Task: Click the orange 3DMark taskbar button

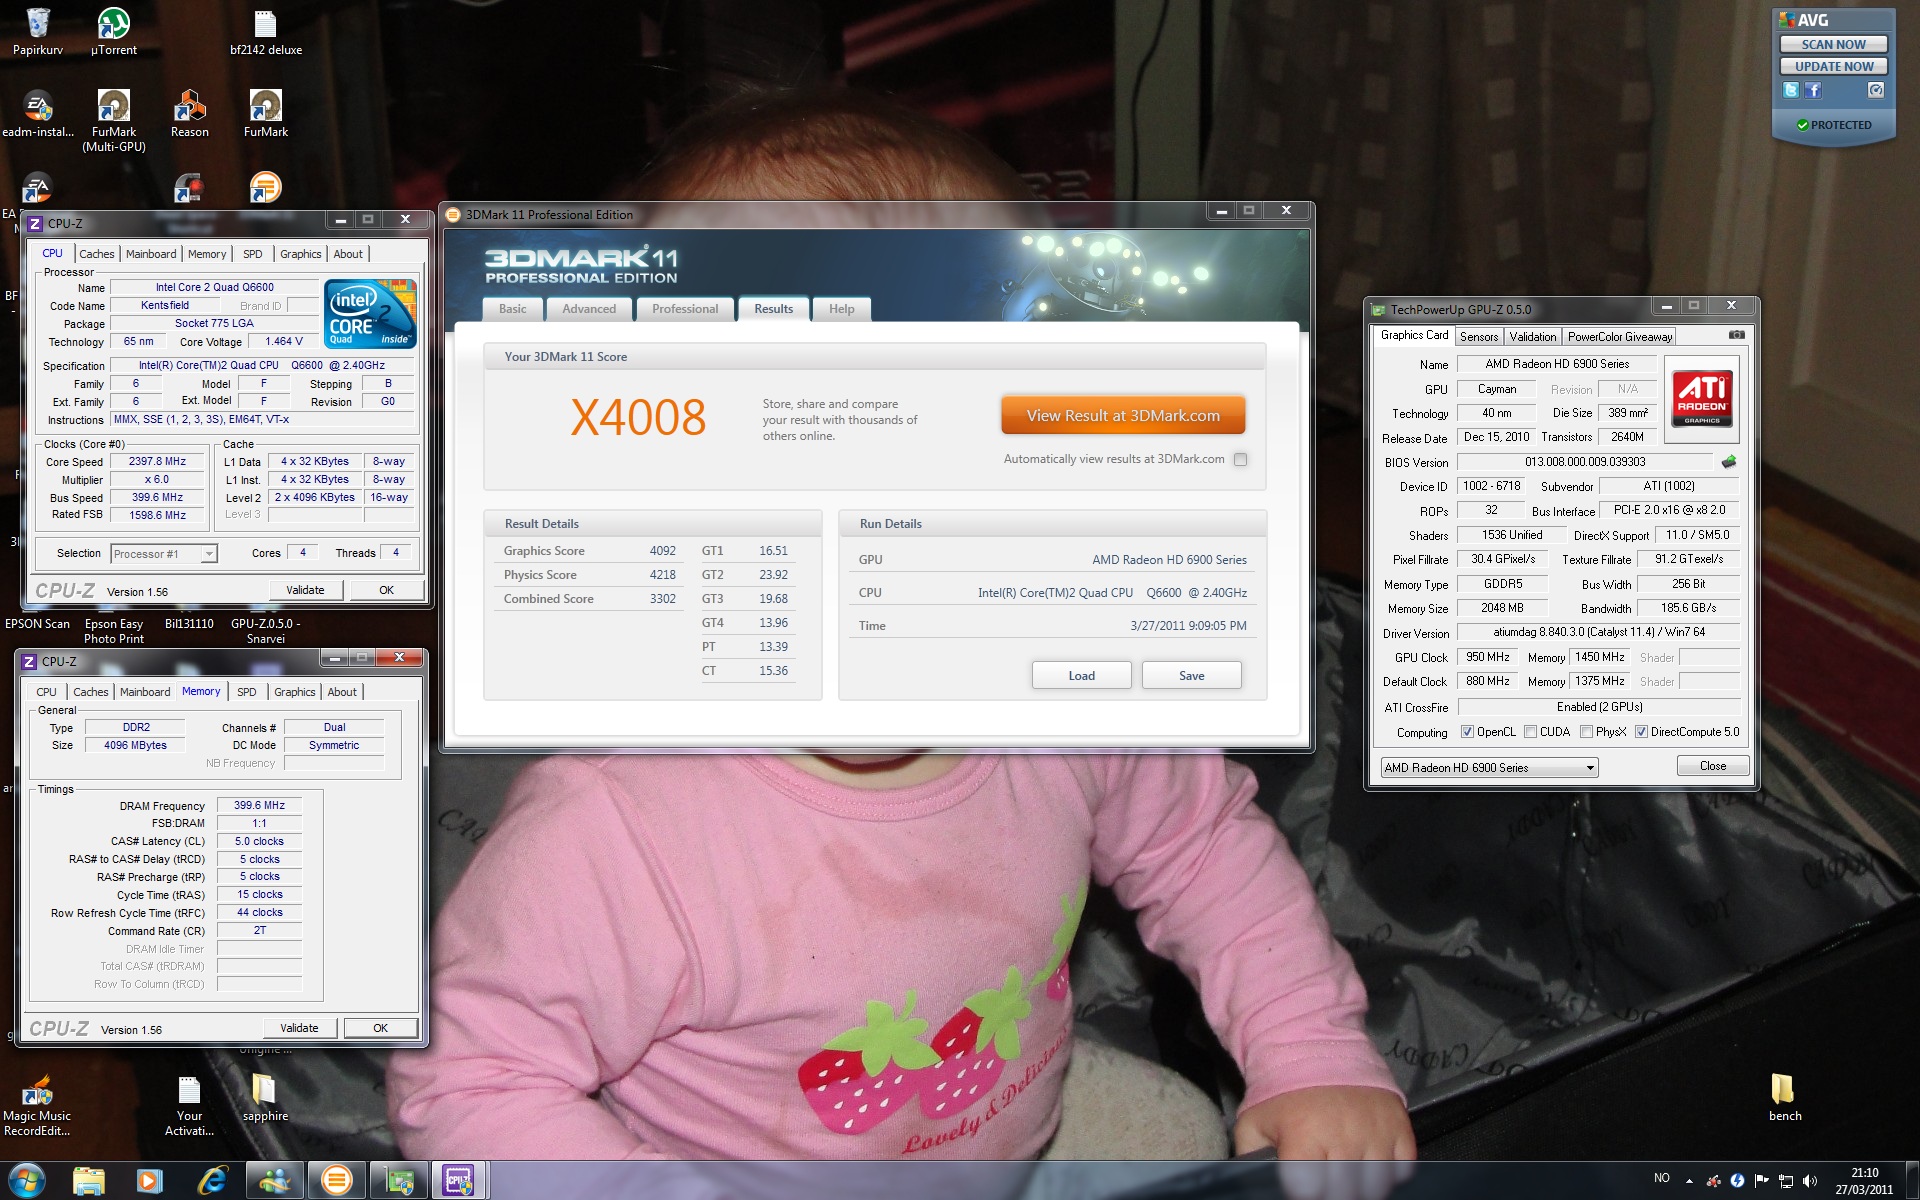Action: 336,1181
